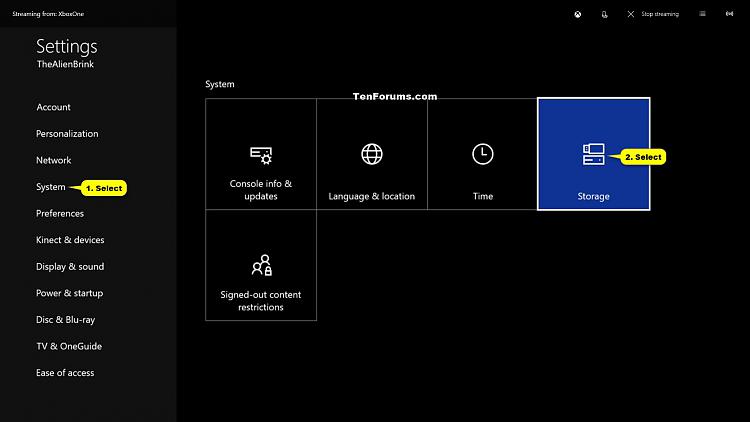Open the menu icon in the streaming bar
750x422 pixels.
coord(702,14)
